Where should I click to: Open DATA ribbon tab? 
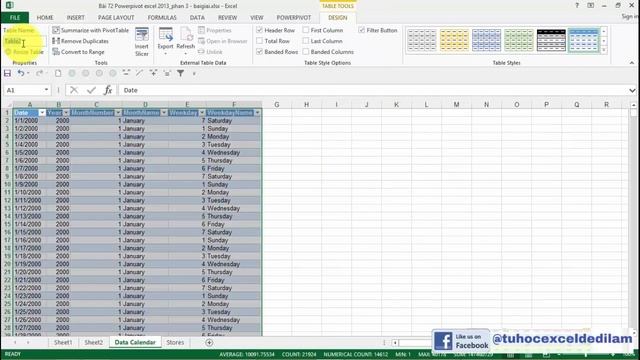click(x=197, y=18)
